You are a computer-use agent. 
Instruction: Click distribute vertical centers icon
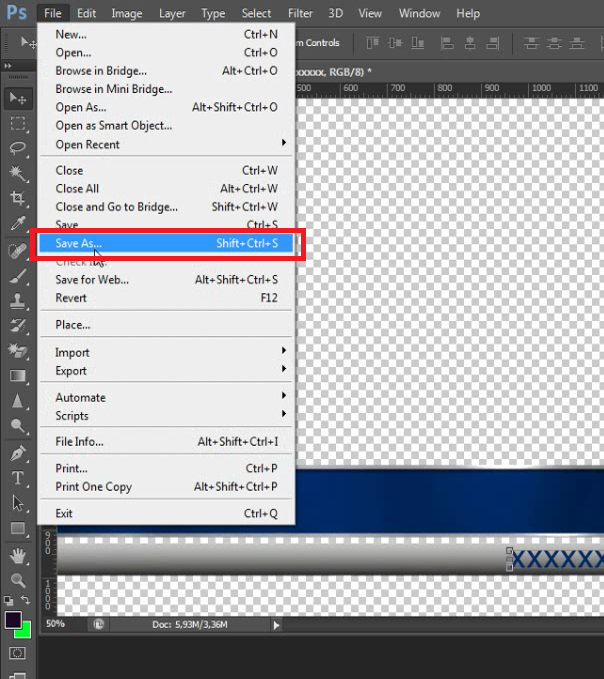point(554,43)
